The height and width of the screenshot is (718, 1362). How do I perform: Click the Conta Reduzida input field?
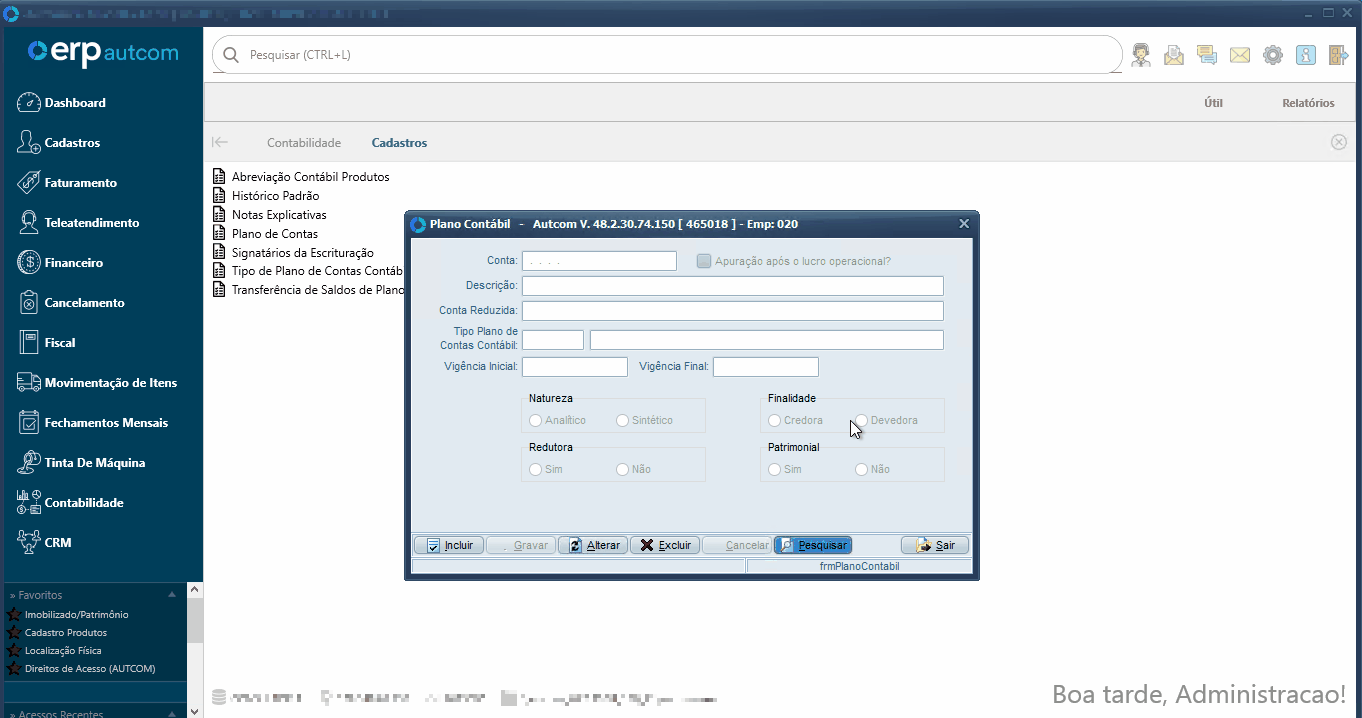733,311
